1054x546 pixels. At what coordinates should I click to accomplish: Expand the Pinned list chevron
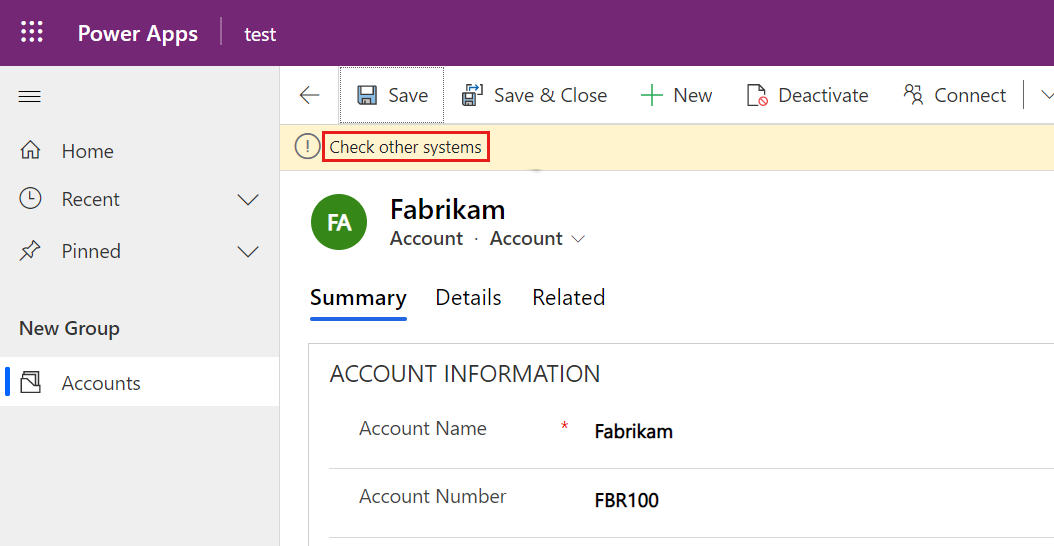247,252
